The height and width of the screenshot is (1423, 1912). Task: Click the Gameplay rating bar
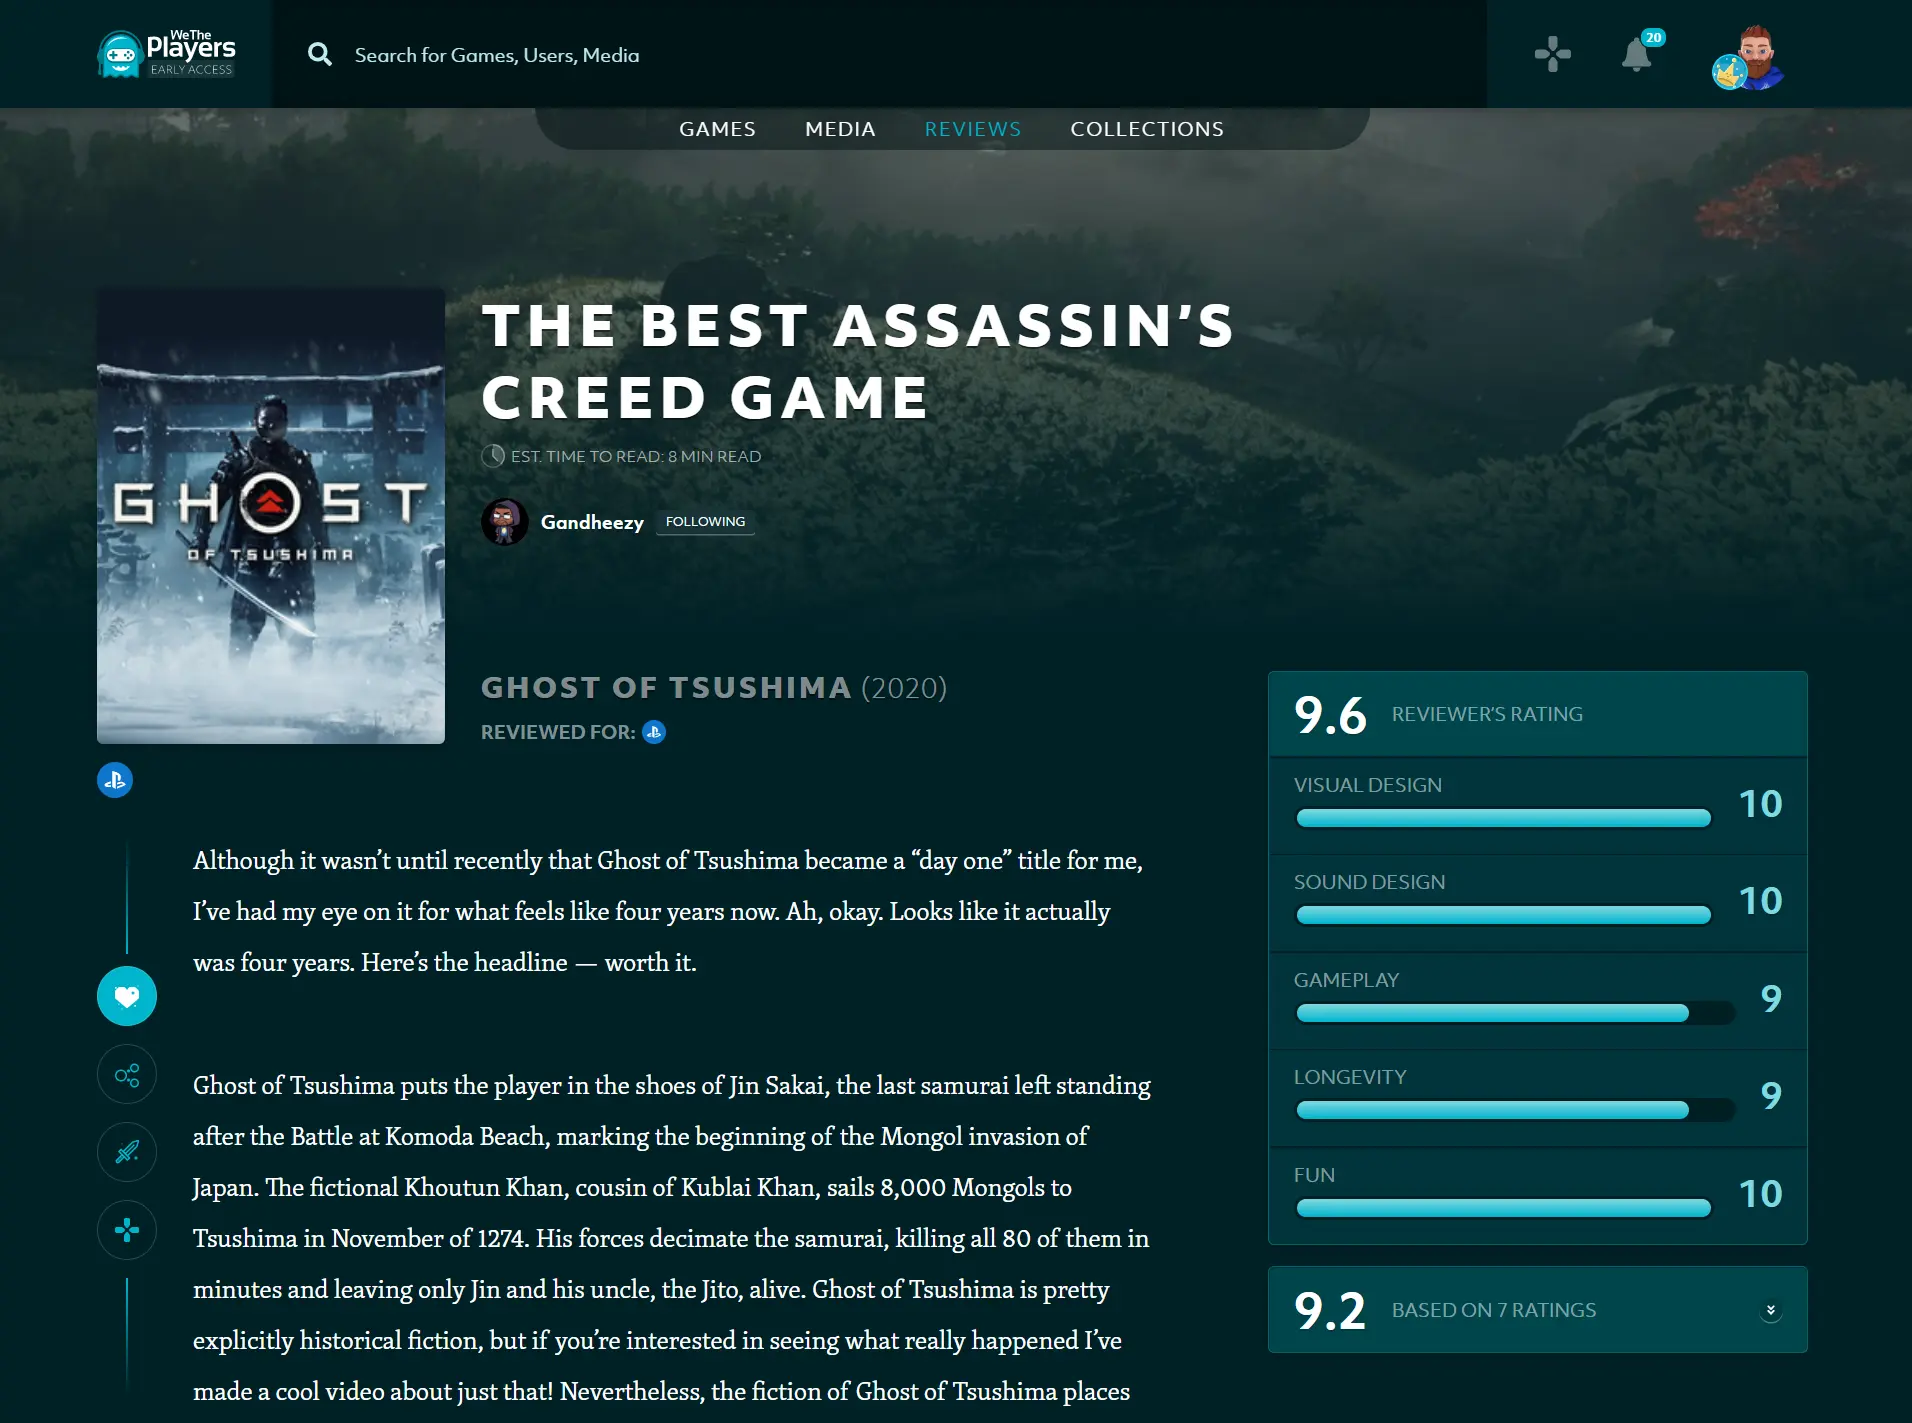tap(1515, 1013)
